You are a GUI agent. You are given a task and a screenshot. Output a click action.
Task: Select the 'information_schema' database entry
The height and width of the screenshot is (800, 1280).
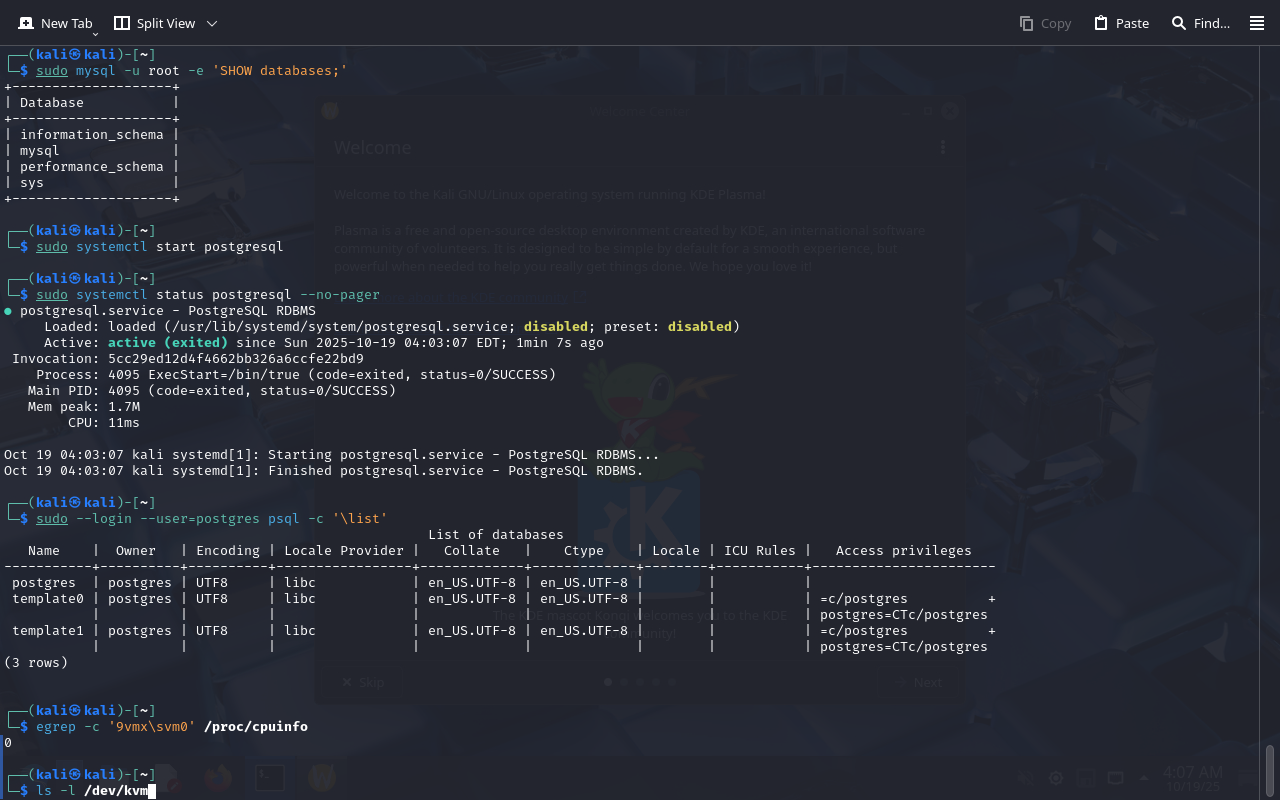point(91,135)
